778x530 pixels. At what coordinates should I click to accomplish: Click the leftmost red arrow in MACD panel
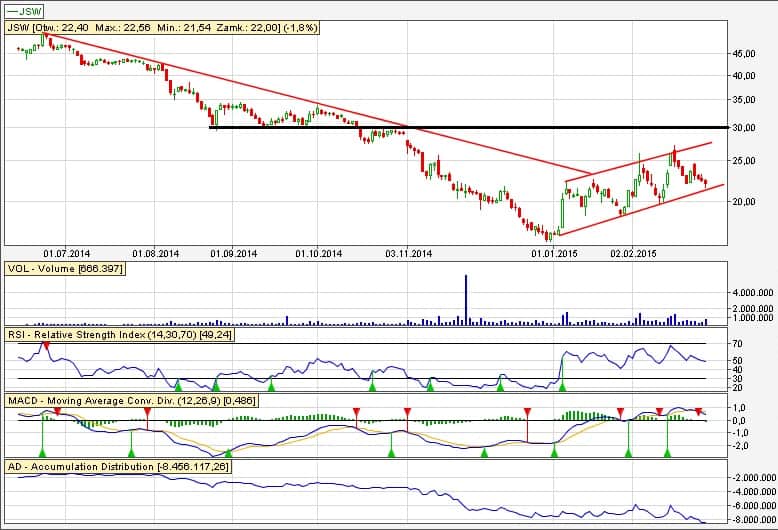pos(57,411)
